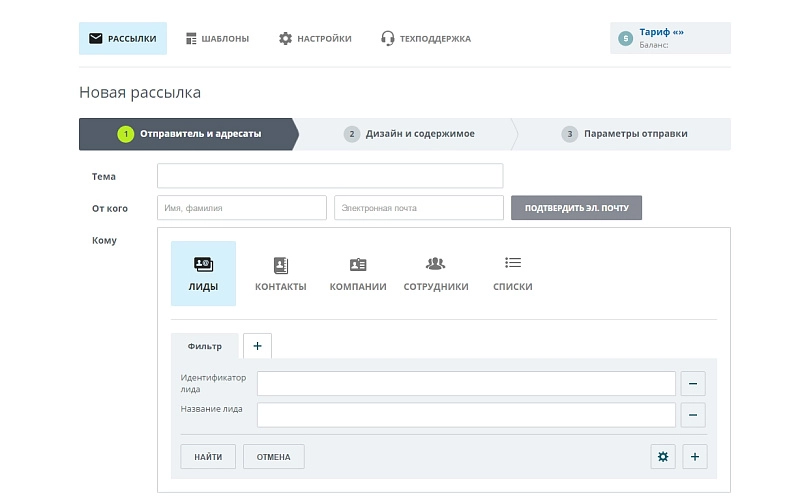
Task: Click the Электронная почта sender field
Action: (418, 208)
